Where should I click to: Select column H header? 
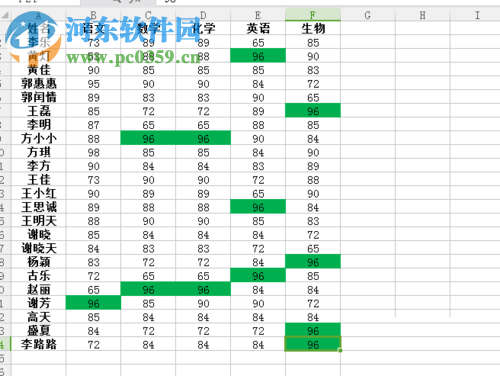tap(423, 15)
